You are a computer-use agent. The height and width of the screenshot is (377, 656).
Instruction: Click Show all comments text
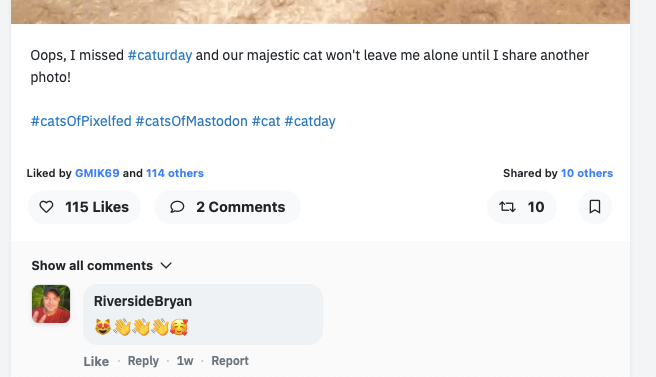(x=92, y=266)
